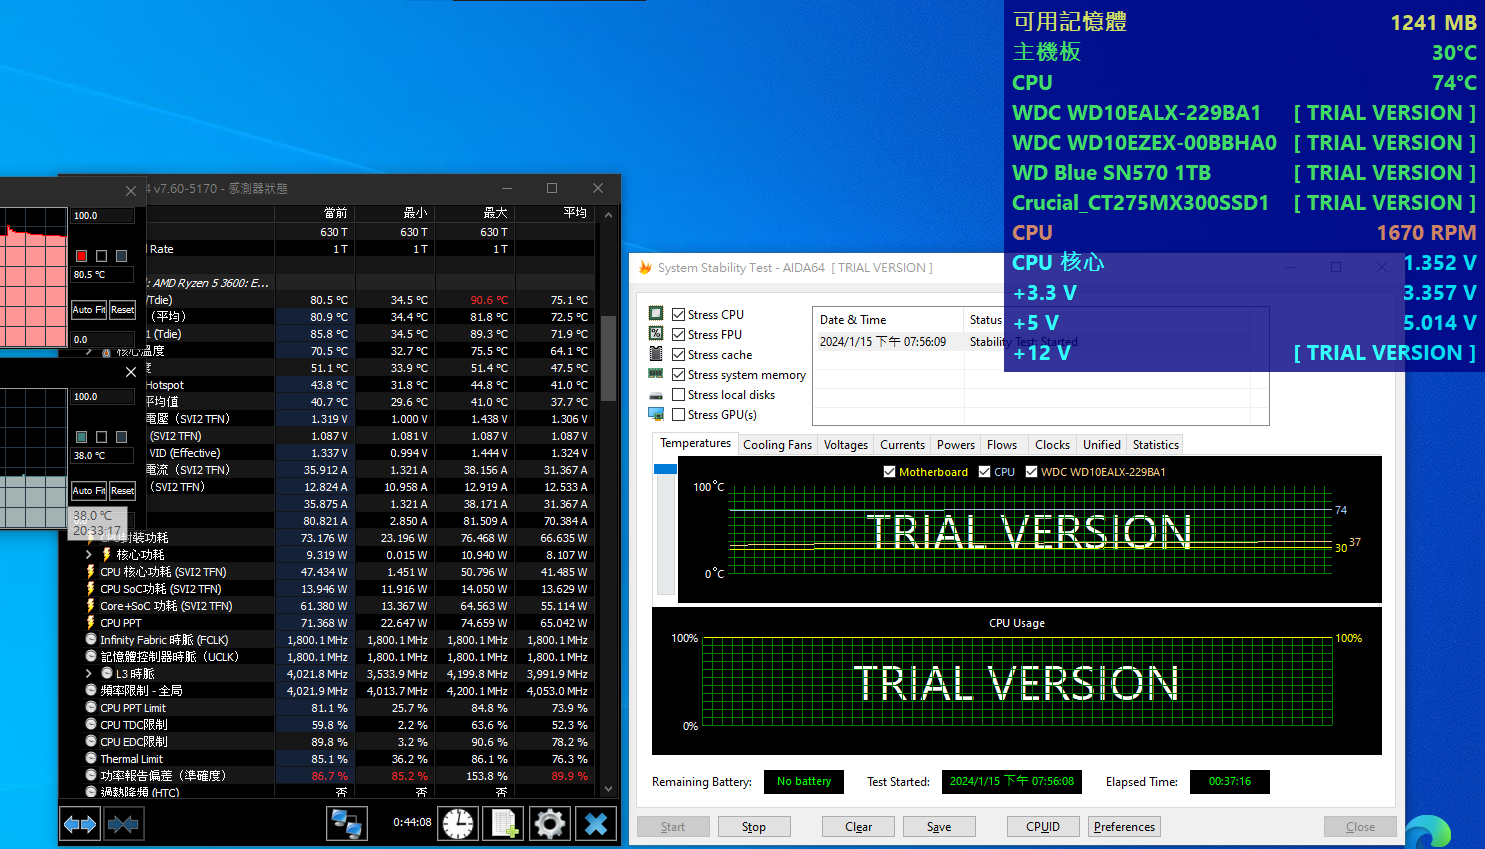This screenshot has width=1485, height=849.
Task: Click the Microsoft Edge icon in the taskbar
Action: point(1428,833)
